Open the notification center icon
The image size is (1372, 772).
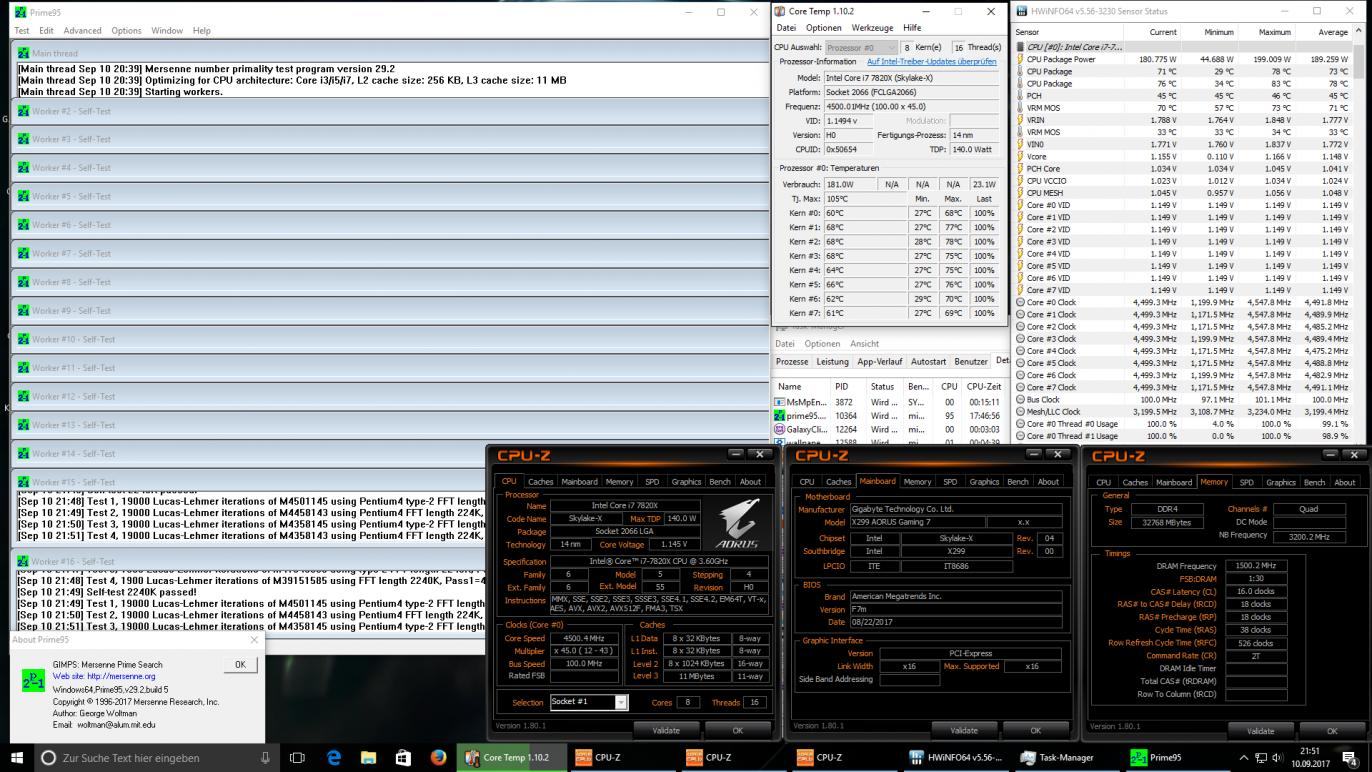(1350, 757)
